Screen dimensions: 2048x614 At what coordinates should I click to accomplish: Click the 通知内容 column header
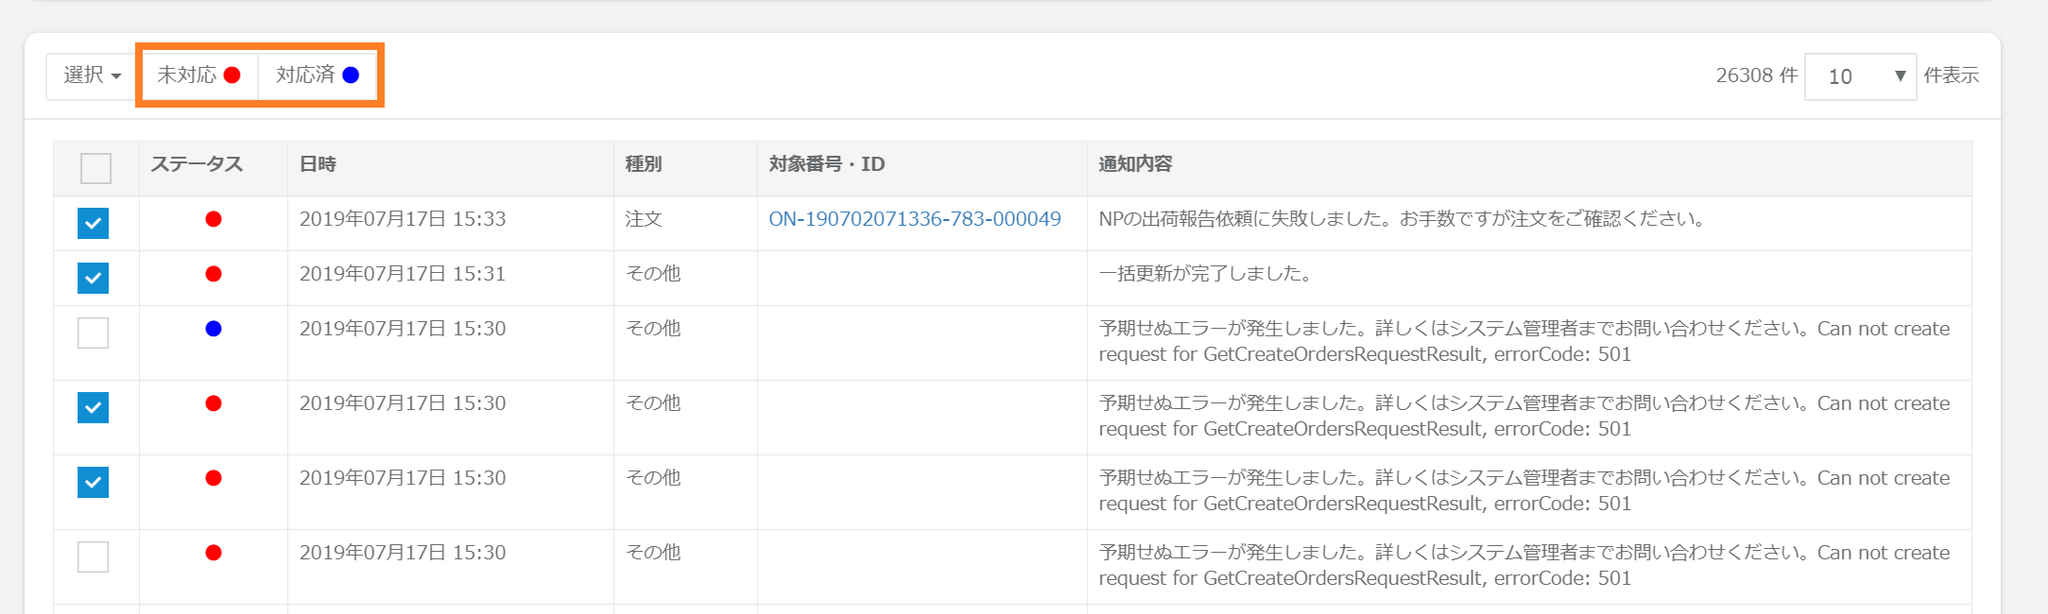(1135, 165)
